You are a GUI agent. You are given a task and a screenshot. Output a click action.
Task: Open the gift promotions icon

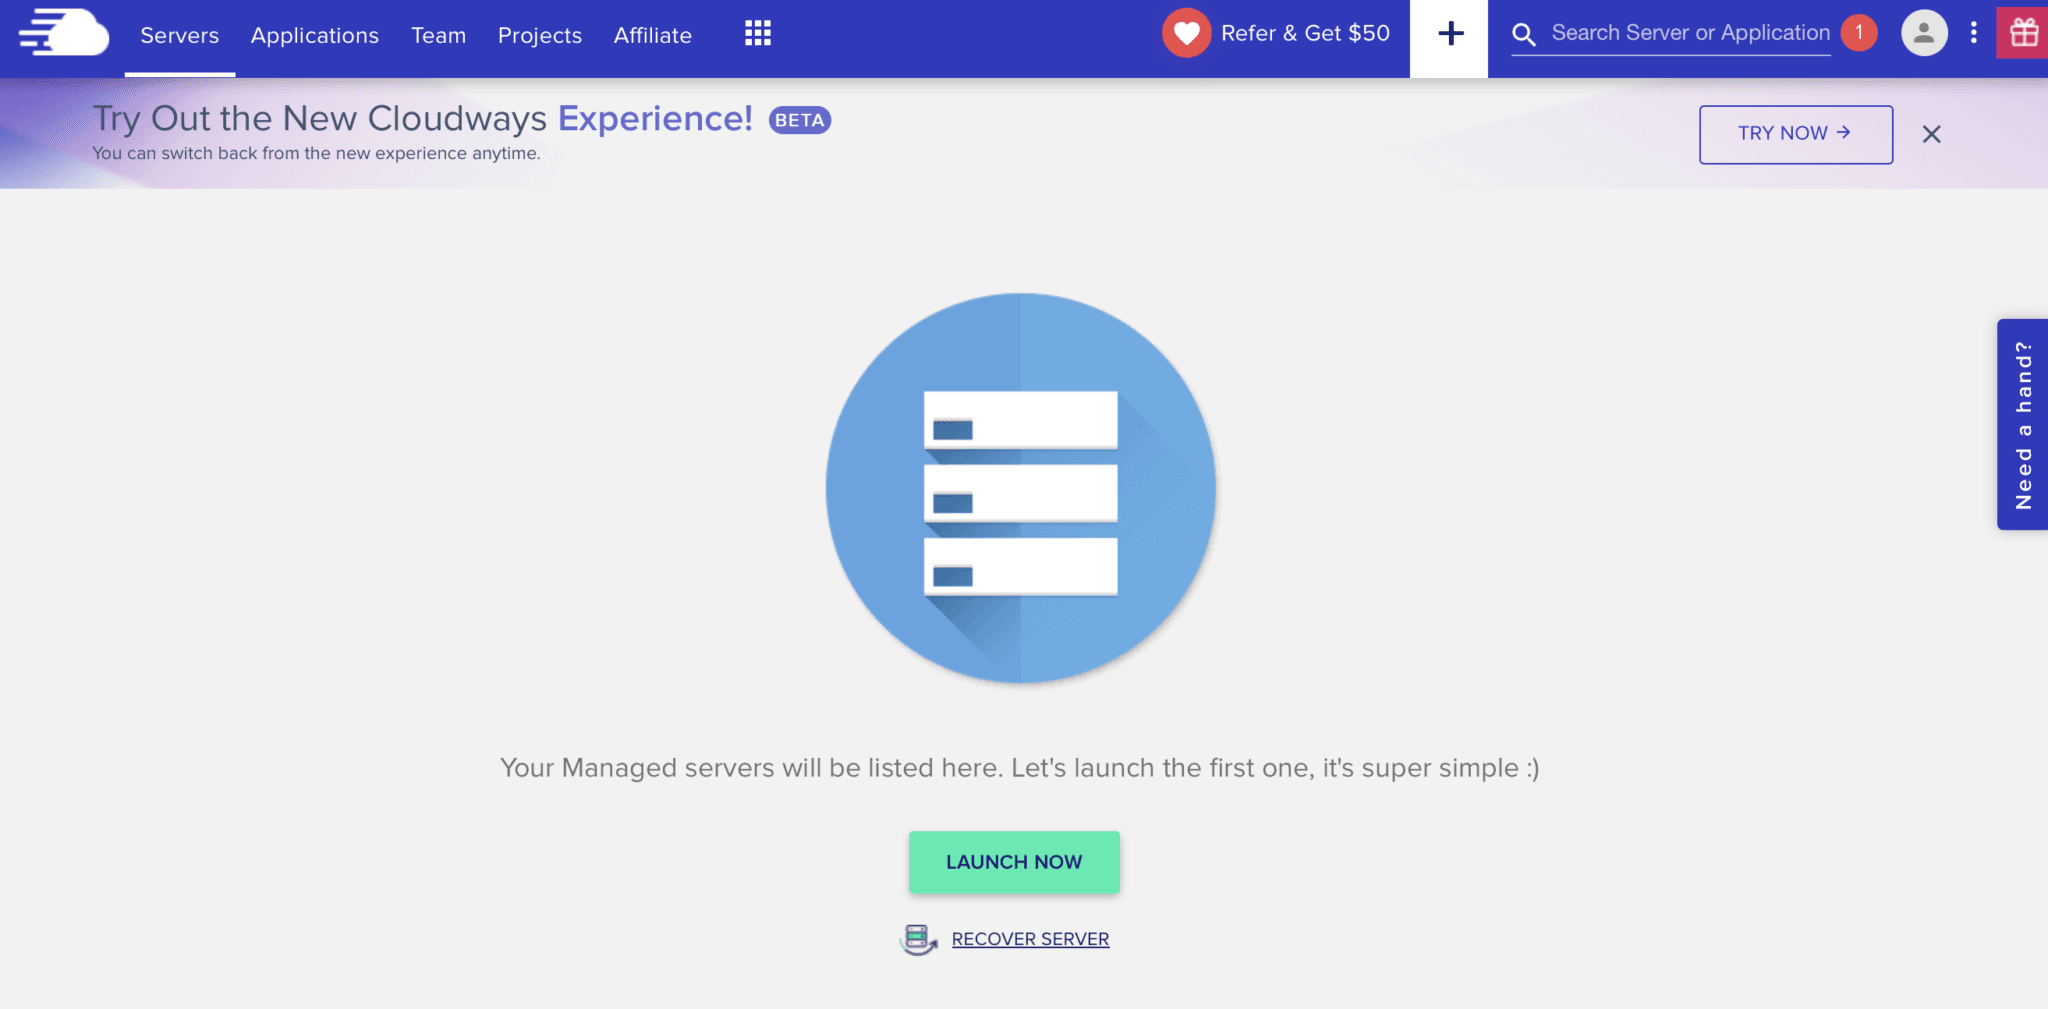(2024, 31)
